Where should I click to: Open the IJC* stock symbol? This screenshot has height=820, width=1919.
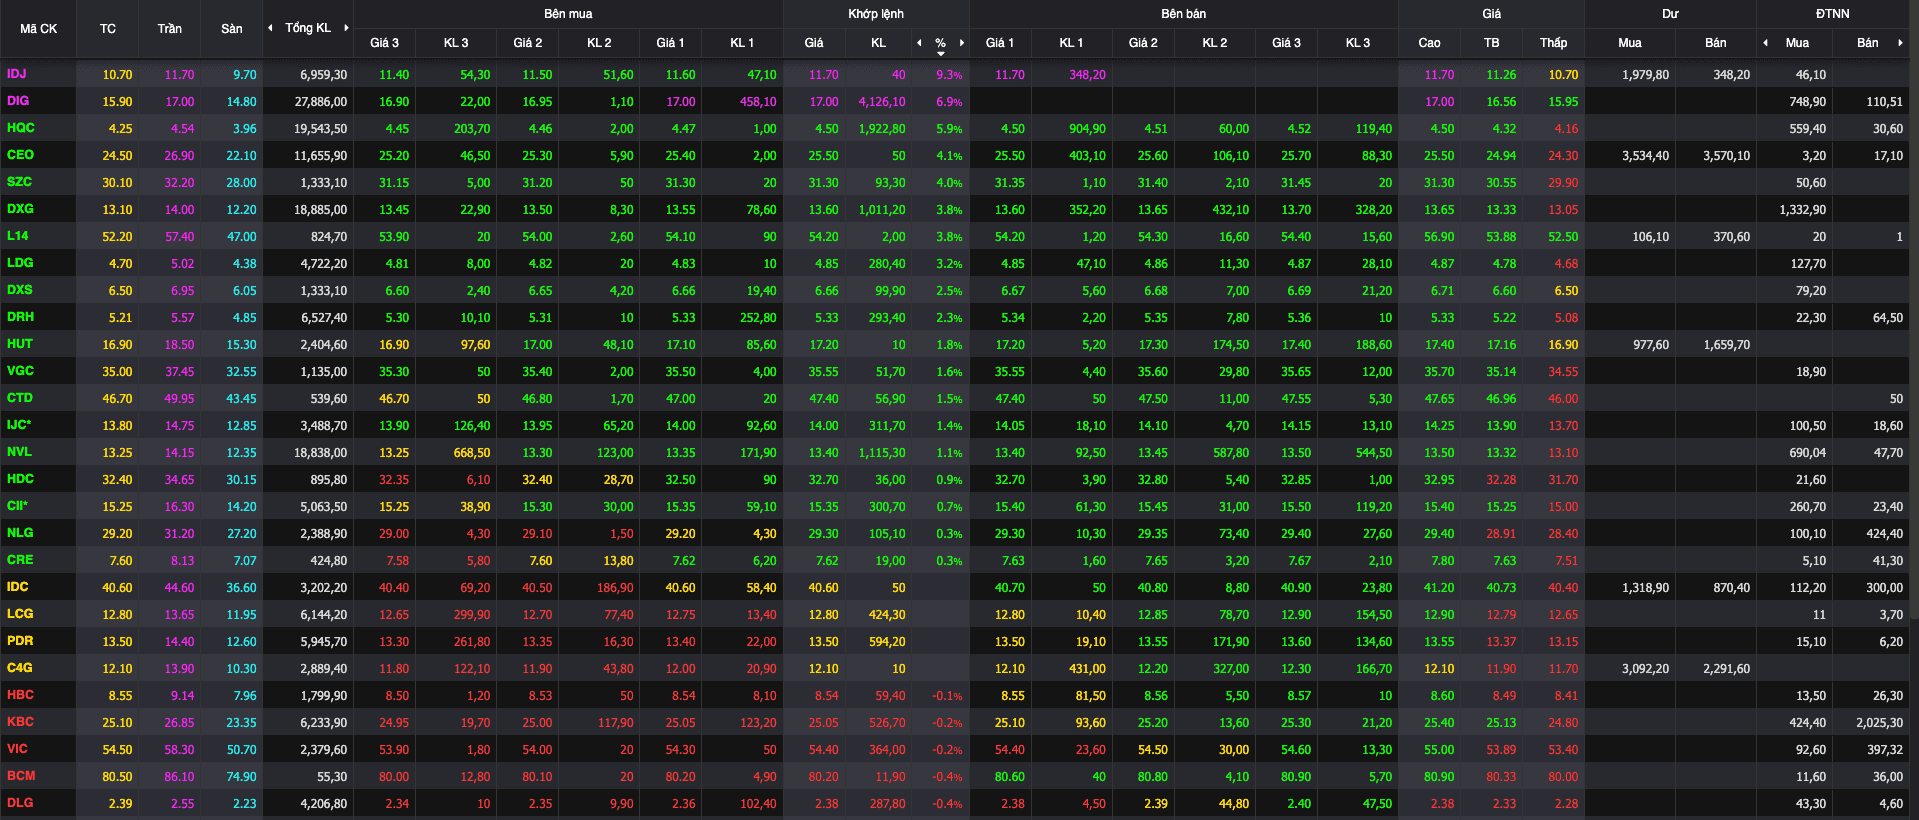click(x=19, y=425)
